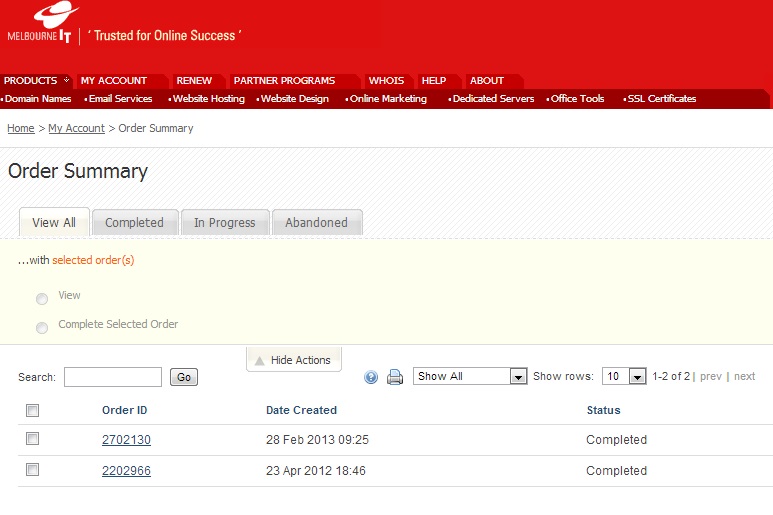Viewport: 773px width, 515px height.
Task: Open the Show rows dropdown
Action: point(624,377)
